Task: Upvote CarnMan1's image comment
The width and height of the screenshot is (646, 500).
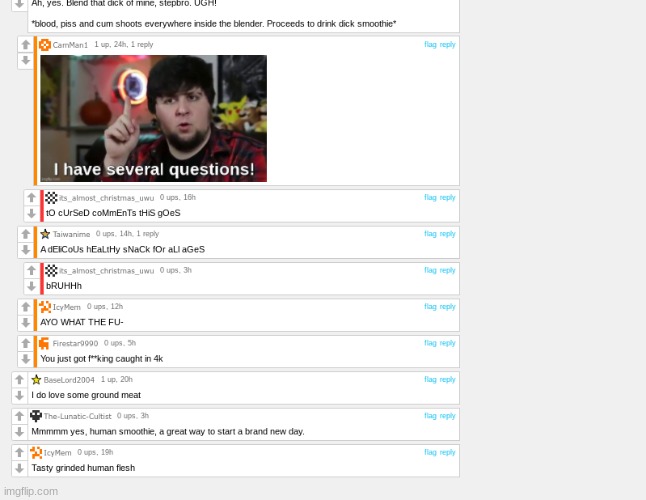Action: click(x=26, y=44)
